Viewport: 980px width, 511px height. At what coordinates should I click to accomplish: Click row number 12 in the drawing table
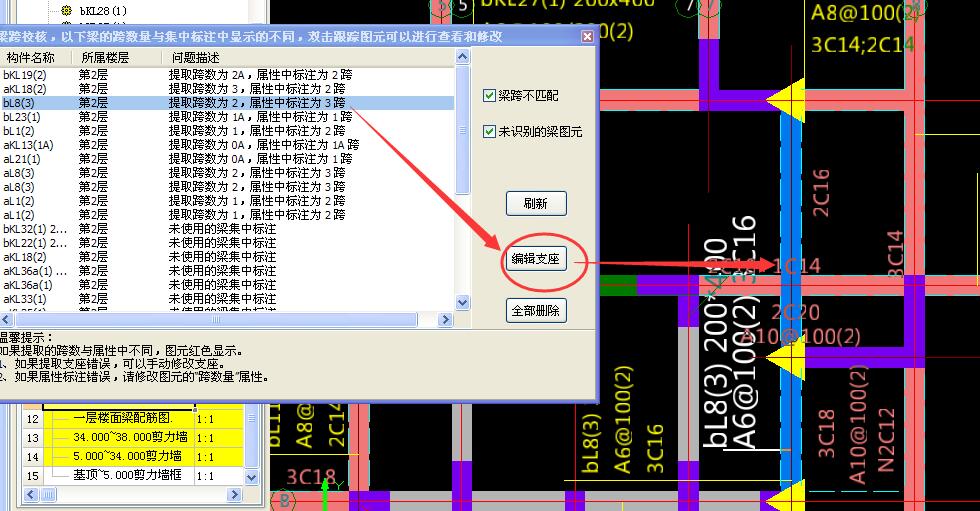coord(32,419)
